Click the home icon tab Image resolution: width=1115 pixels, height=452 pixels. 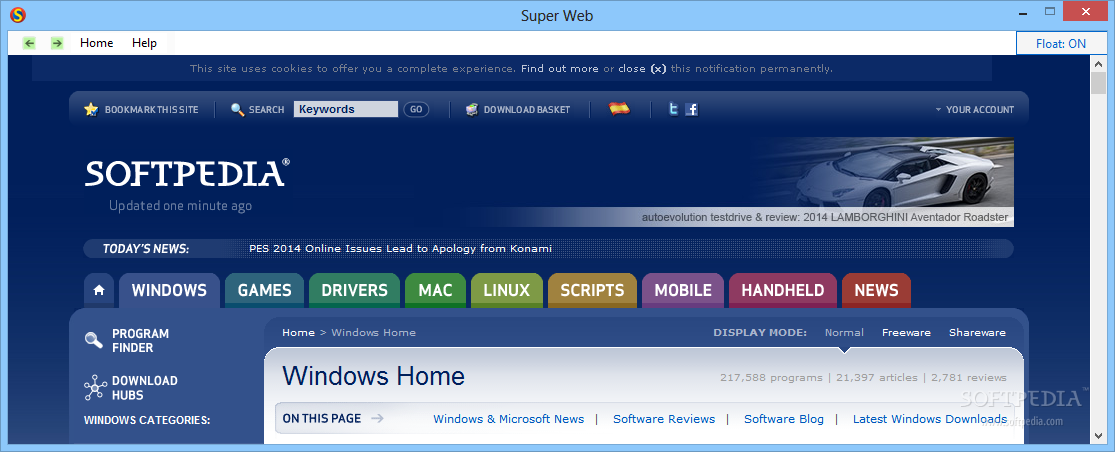point(99,290)
